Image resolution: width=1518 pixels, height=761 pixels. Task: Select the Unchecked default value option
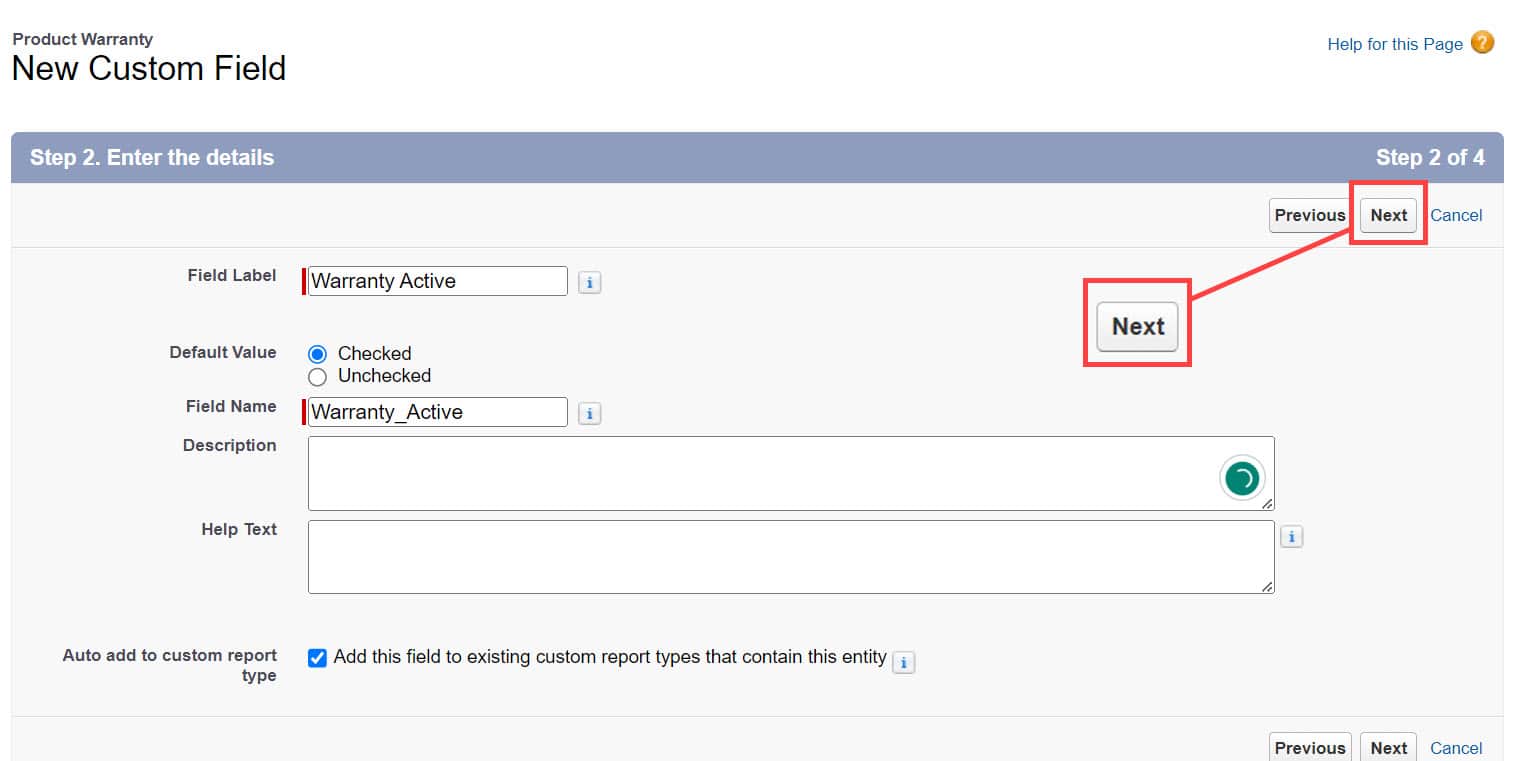tap(317, 377)
